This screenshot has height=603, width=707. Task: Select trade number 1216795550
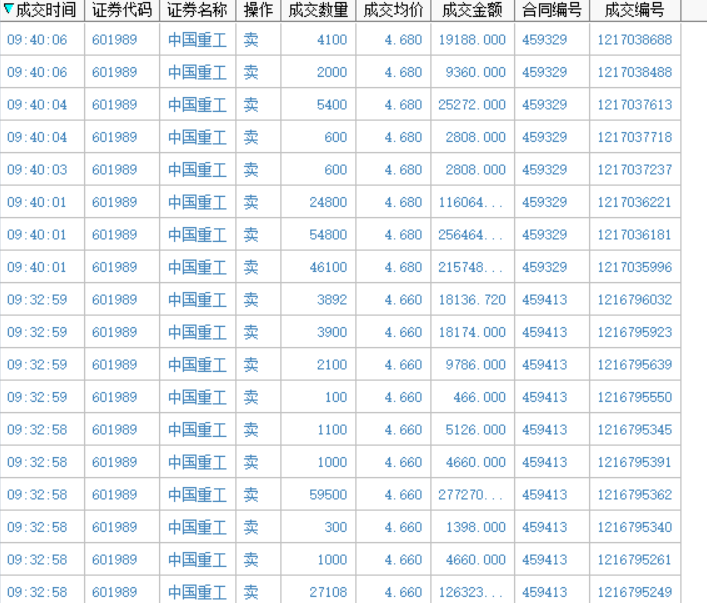[x=635, y=397]
